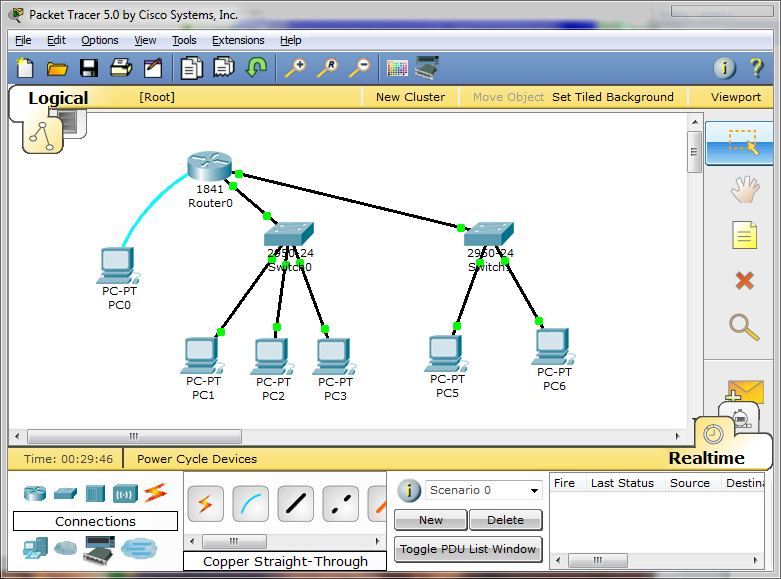
Task: Open the Drawing Palette icon
Action: point(397,68)
